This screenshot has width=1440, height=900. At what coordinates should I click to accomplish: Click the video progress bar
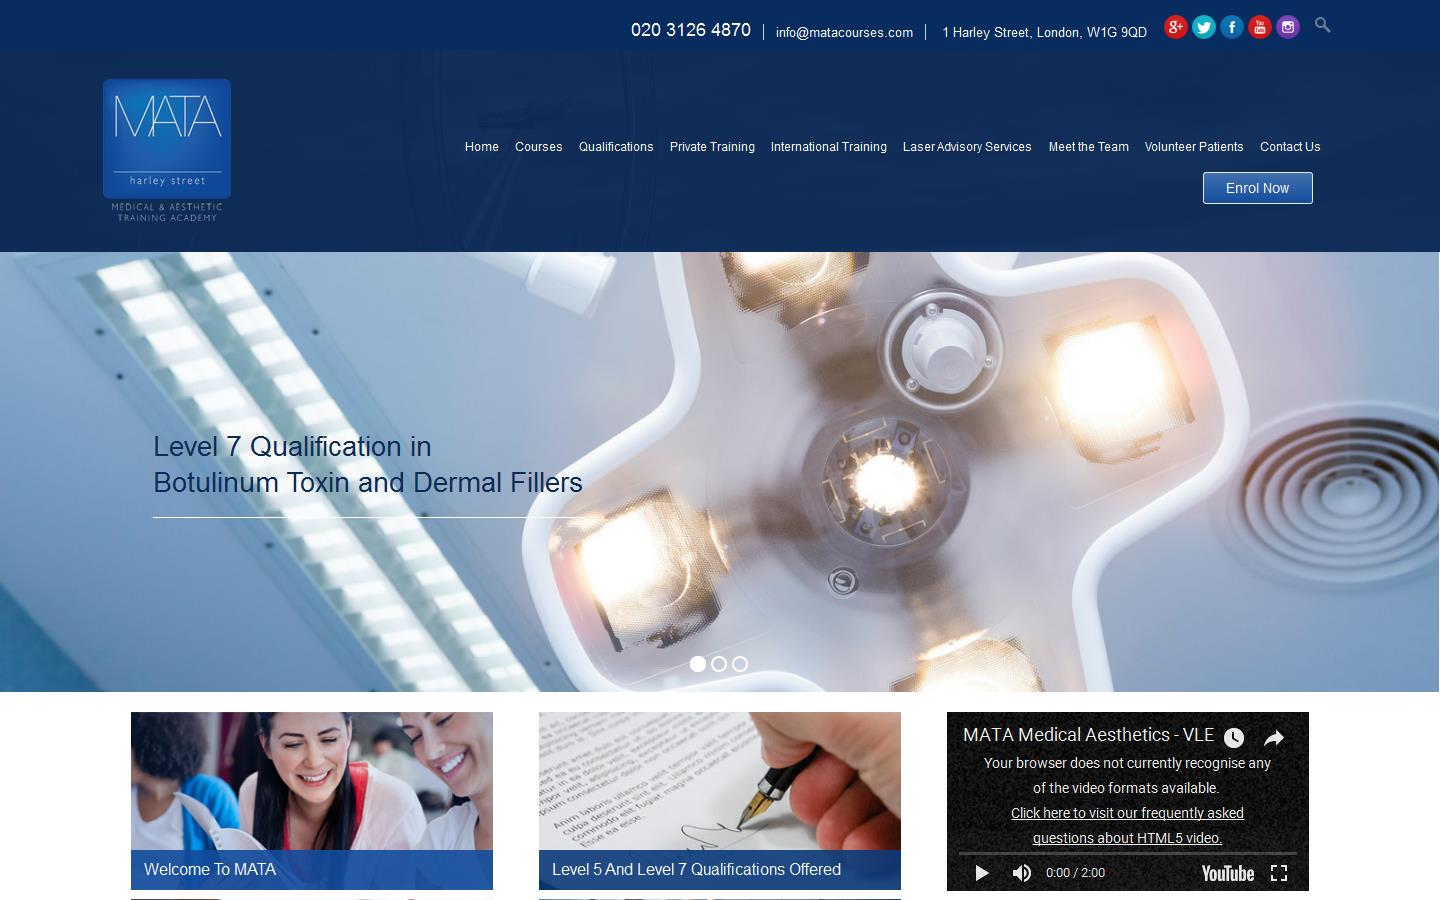pyautogui.click(x=1128, y=852)
